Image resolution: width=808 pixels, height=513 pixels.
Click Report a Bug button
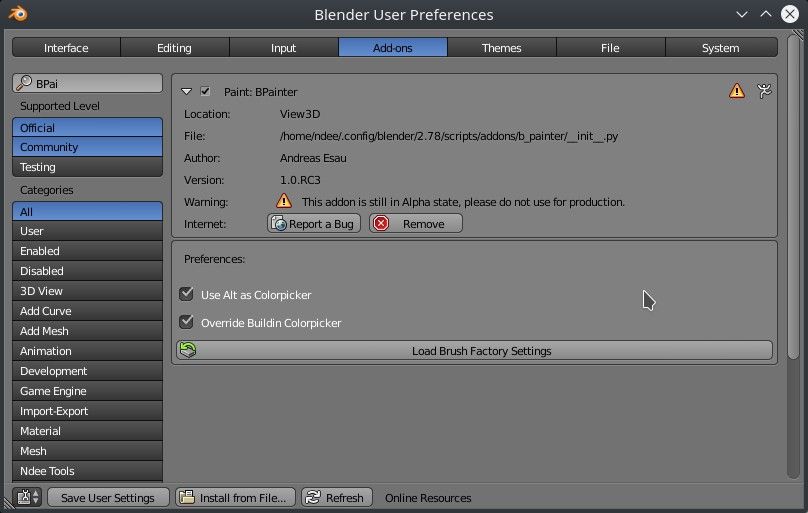[314, 224]
